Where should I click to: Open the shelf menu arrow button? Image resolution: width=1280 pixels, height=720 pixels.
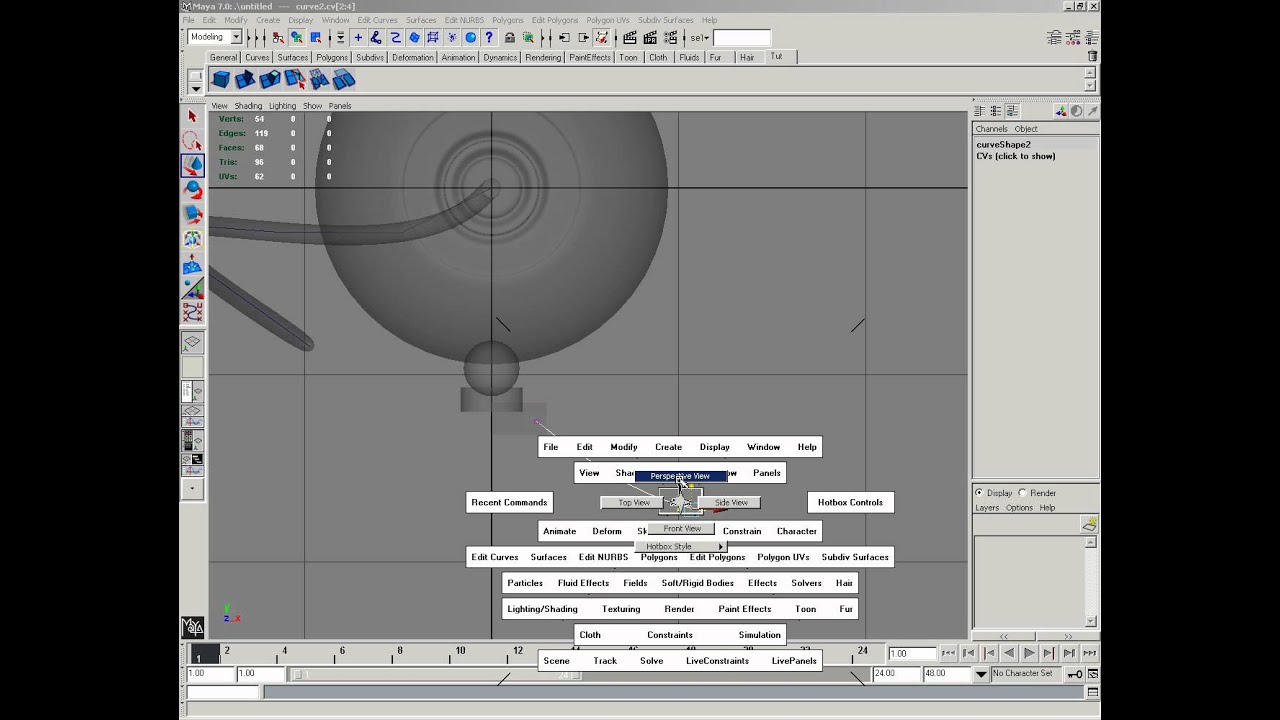click(x=195, y=87)
